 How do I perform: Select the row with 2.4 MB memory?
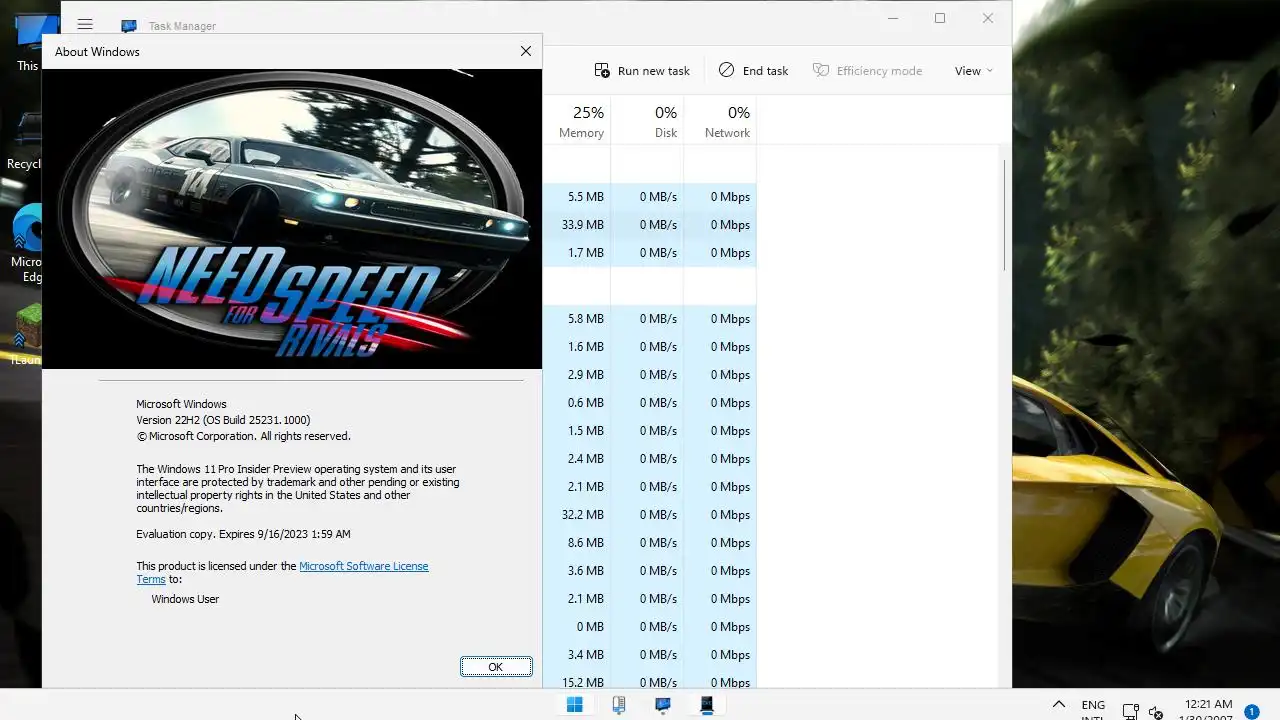(649, 459)
